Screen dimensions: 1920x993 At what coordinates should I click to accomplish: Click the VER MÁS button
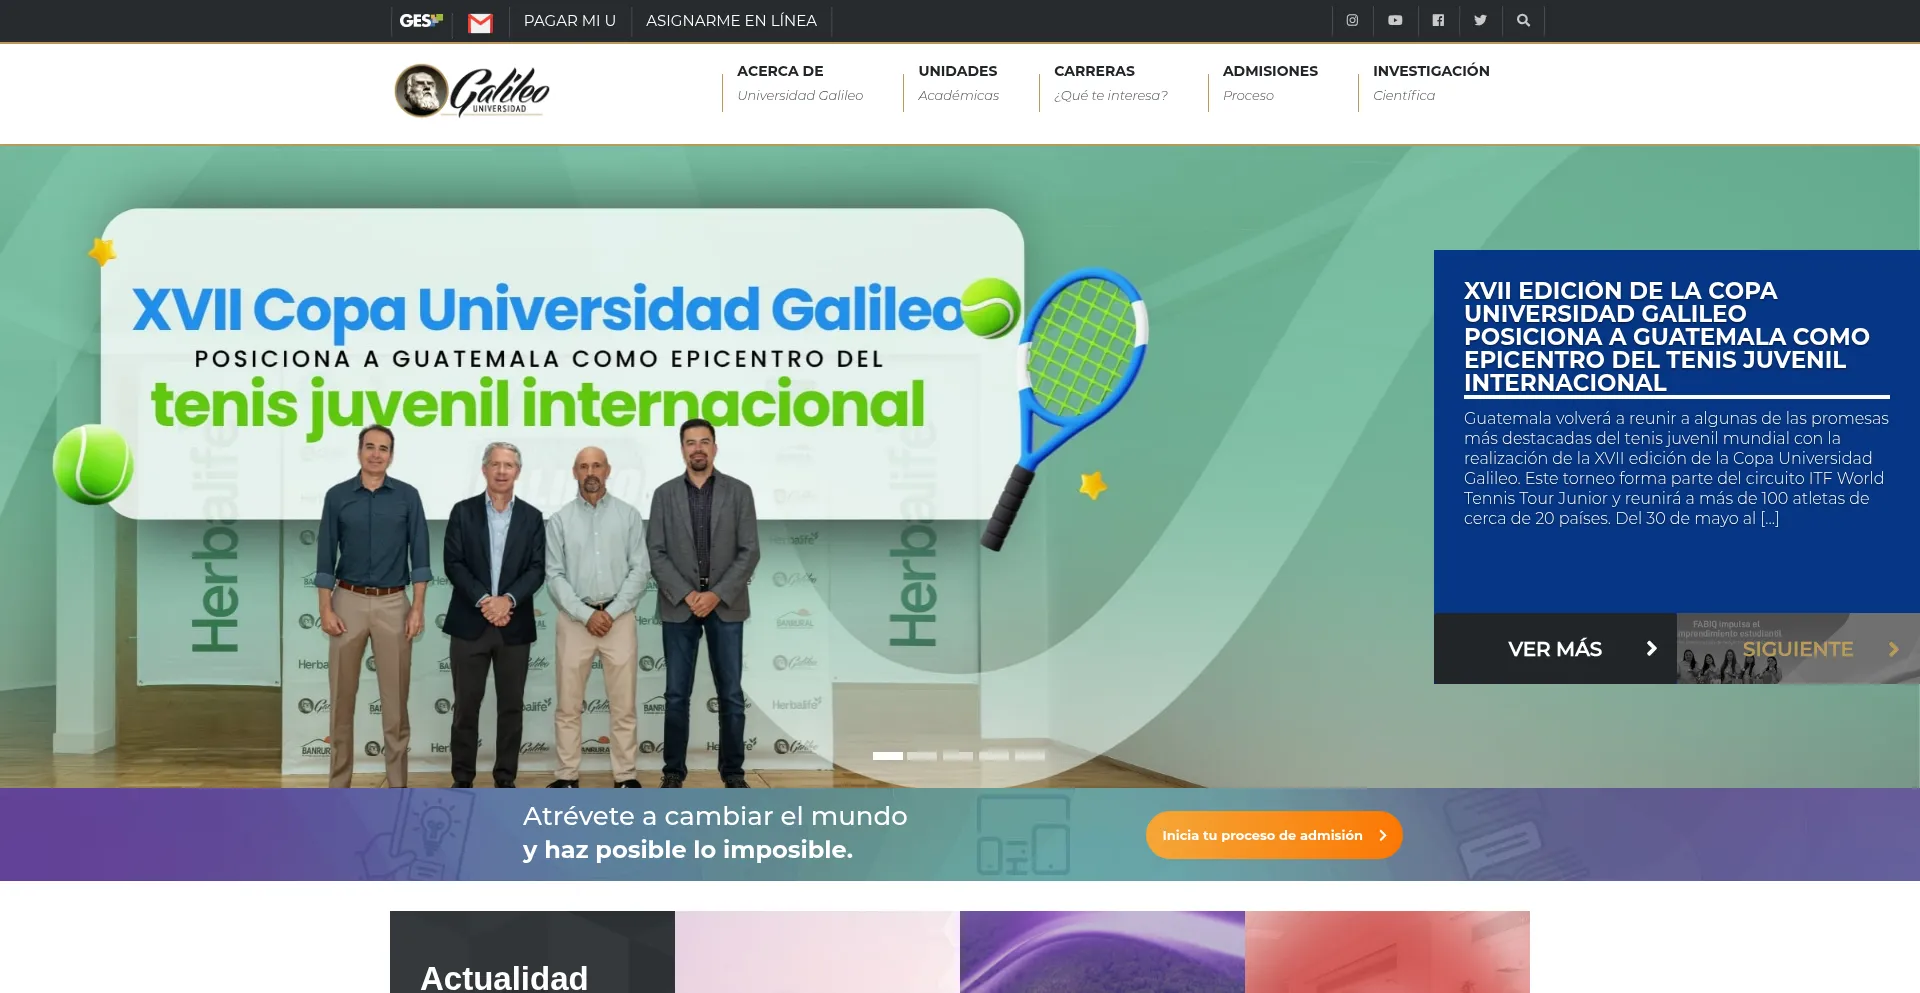(x=1555, y=649)
